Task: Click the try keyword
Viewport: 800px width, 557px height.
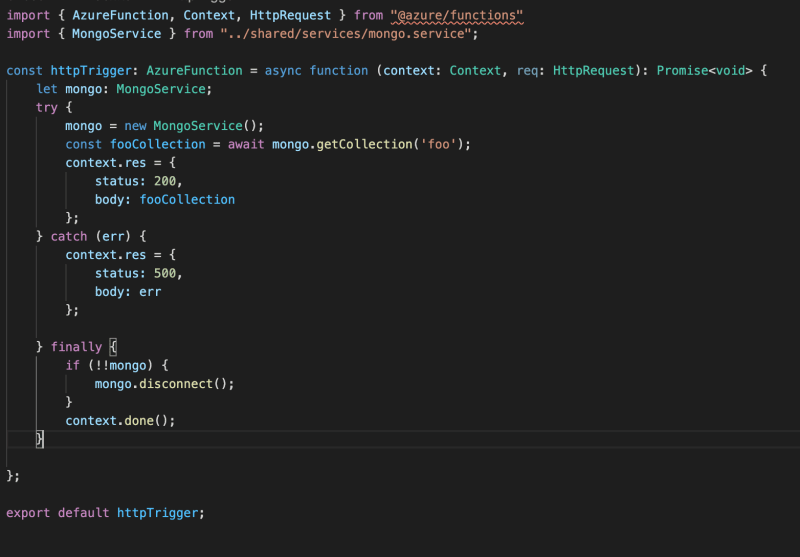Action: tap(46, 108)
